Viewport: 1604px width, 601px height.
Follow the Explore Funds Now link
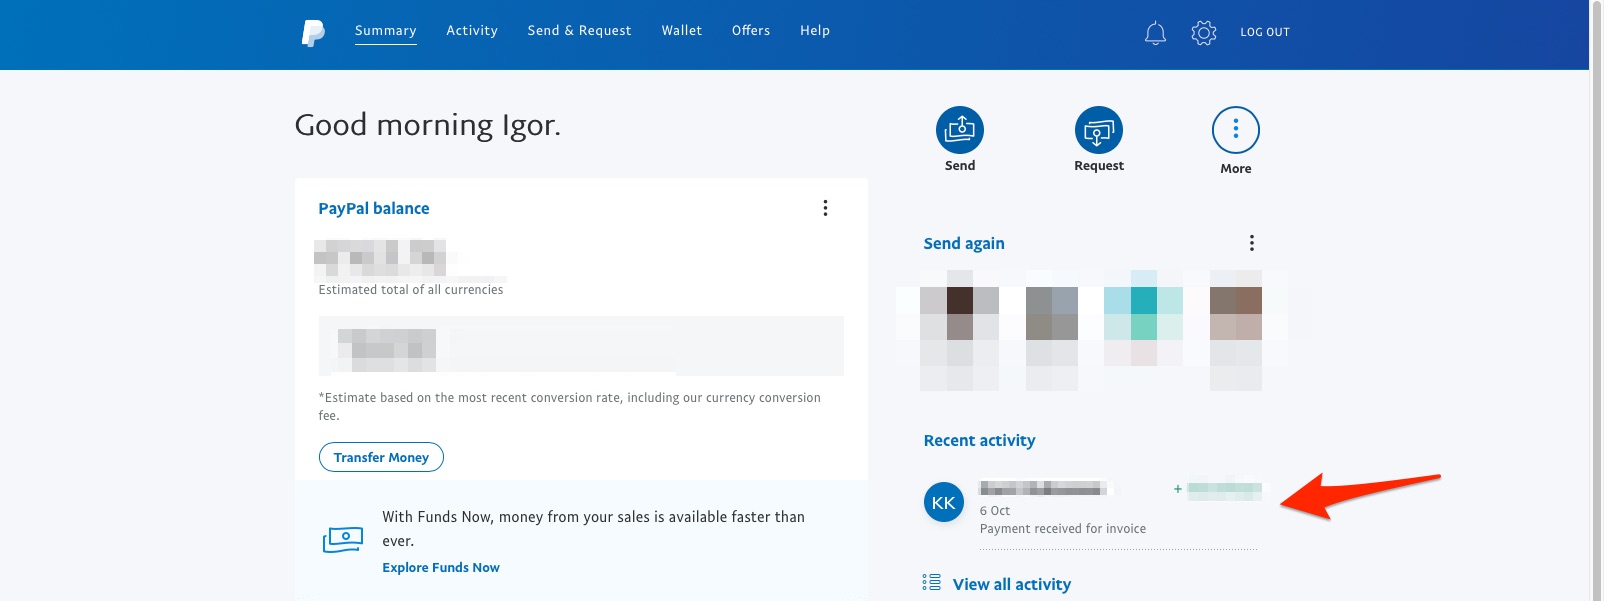[441, 567]
